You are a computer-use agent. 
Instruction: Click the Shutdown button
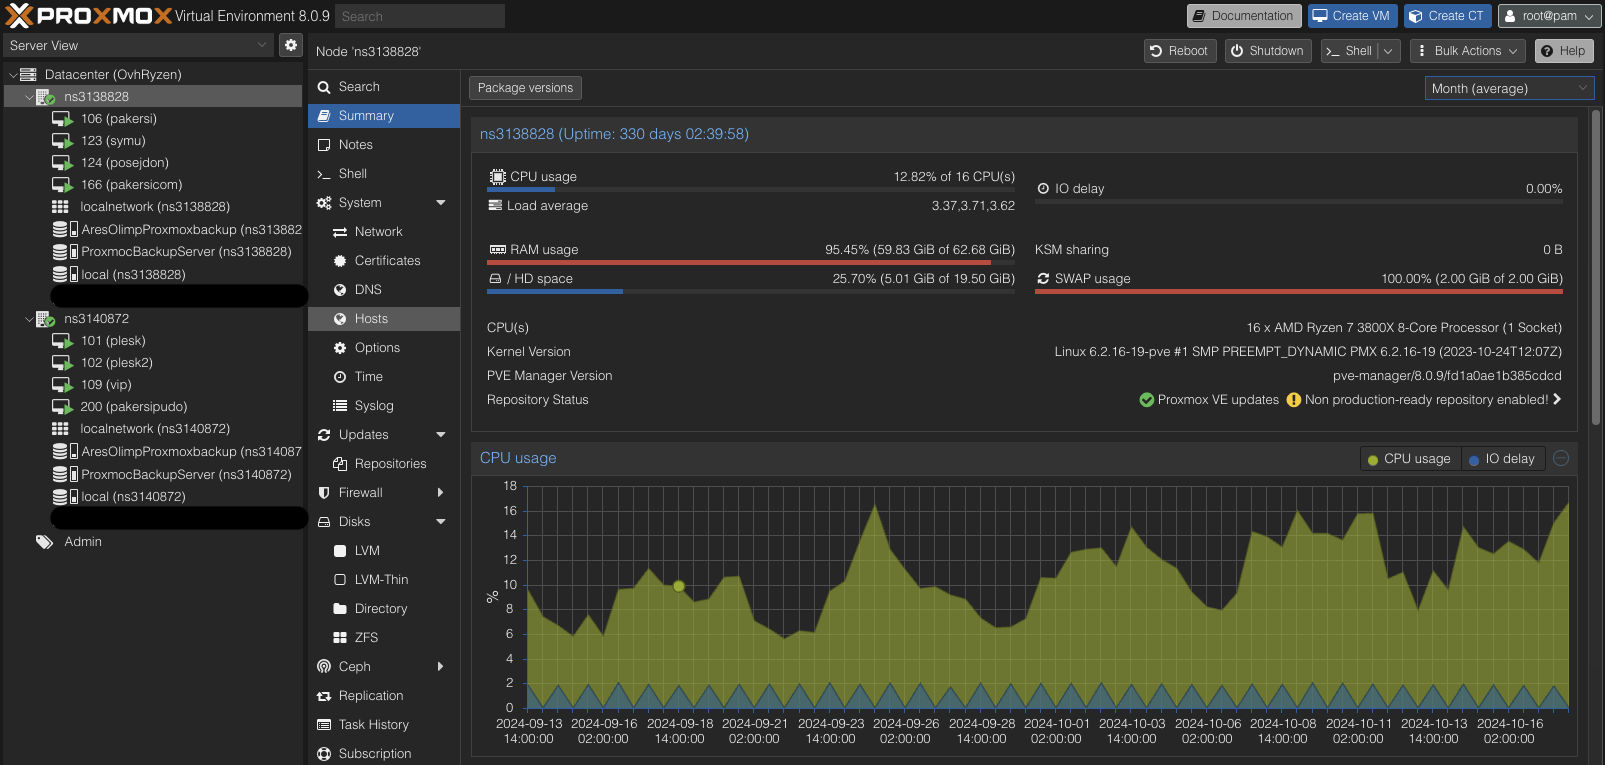click(1267, 51)
